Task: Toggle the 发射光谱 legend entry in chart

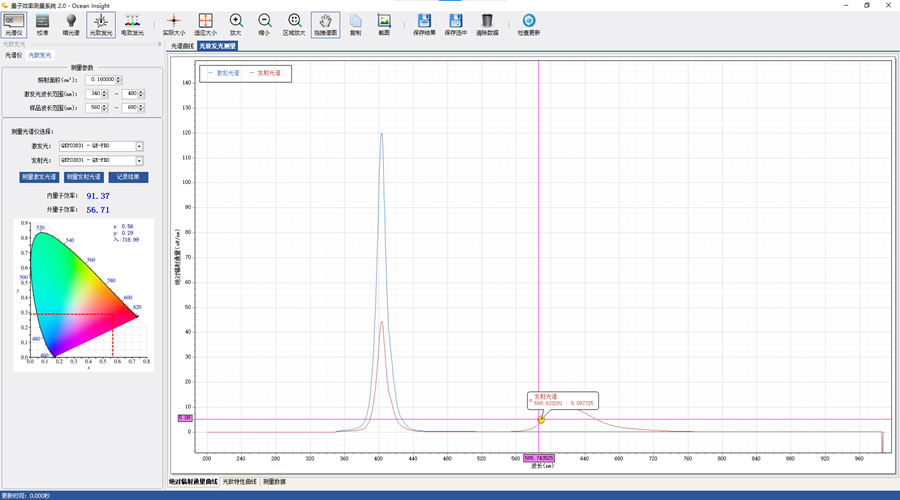Action: [x=265, y=73]
